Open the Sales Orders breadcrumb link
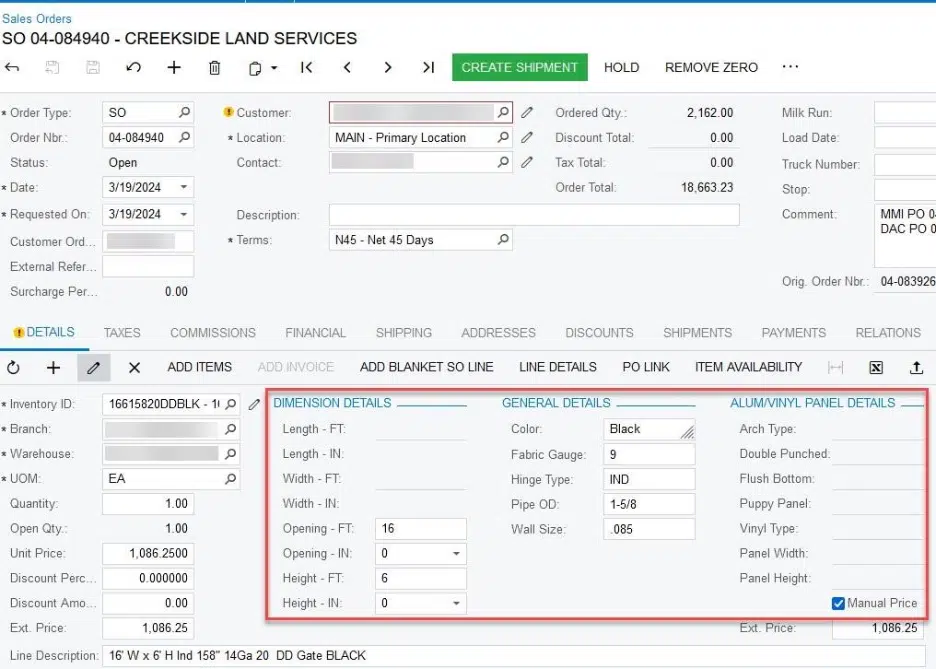This screenshot has width=936, height=669. point(37,18)
